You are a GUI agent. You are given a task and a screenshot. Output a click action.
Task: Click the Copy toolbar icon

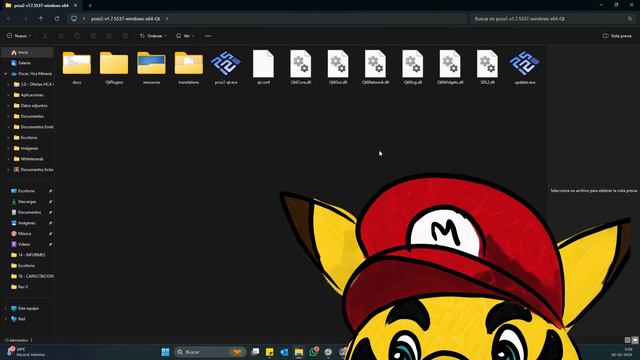[x=61, y=36]
